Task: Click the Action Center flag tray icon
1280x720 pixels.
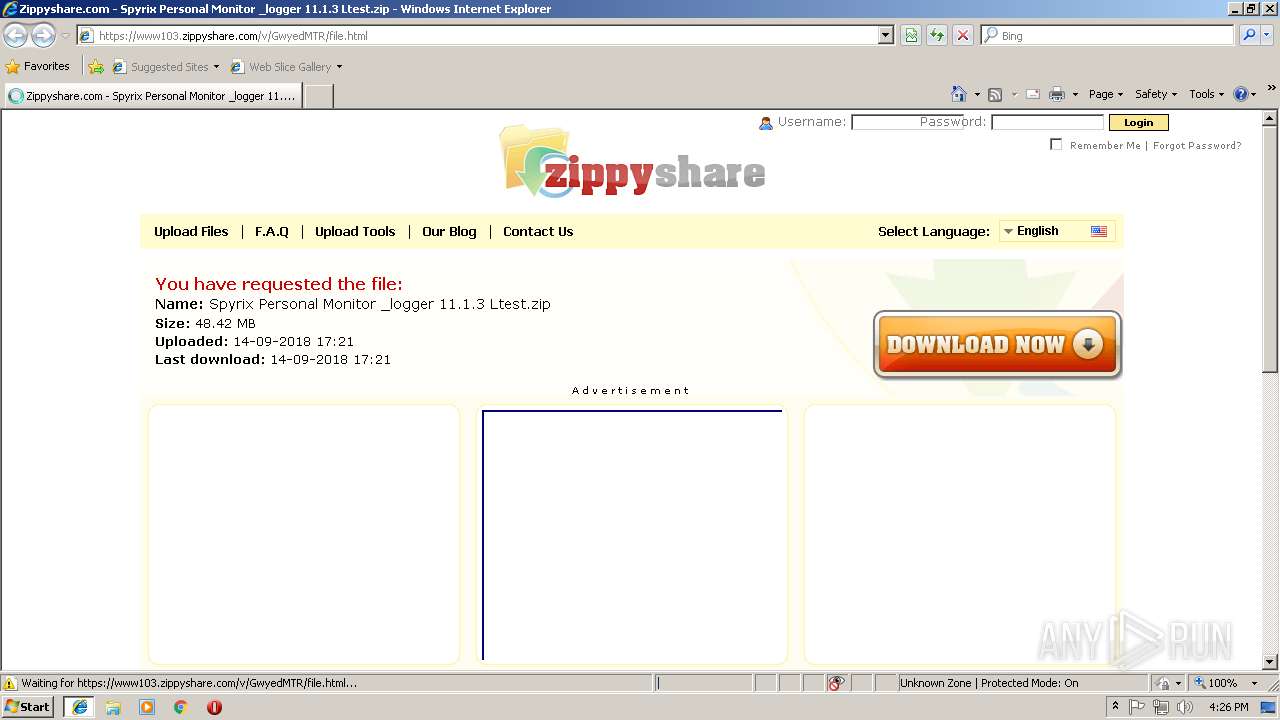Action: pos(1138,707)
